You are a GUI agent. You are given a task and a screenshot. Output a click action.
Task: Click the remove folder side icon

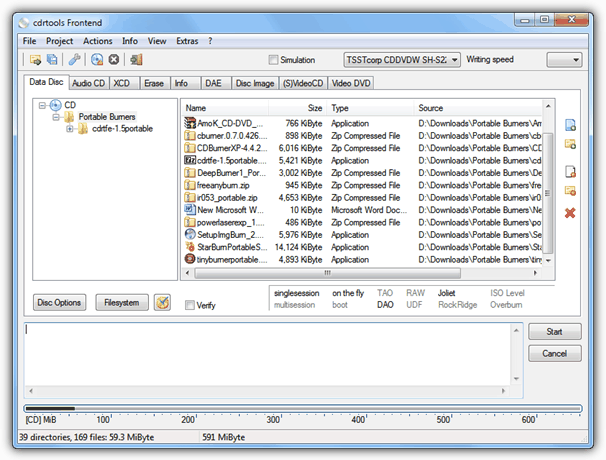[x=570, y=191]
